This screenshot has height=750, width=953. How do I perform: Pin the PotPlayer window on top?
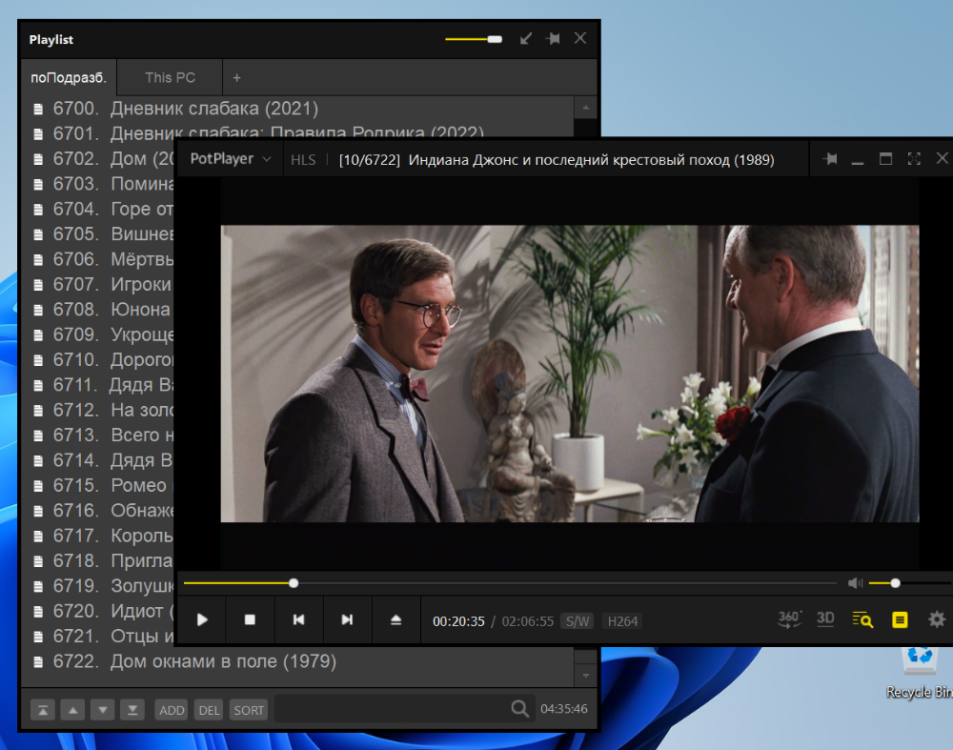tap(830, 159)
